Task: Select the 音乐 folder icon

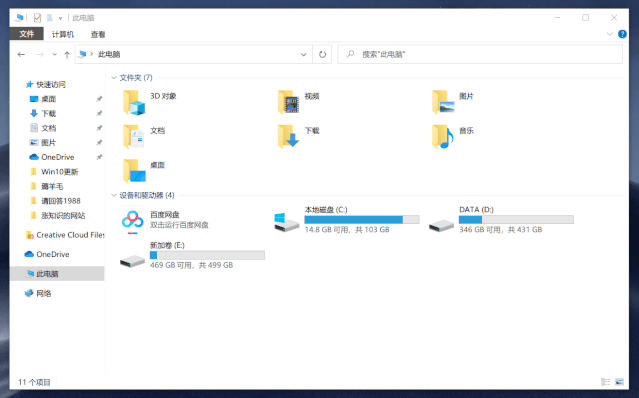Action: (443, 136)
